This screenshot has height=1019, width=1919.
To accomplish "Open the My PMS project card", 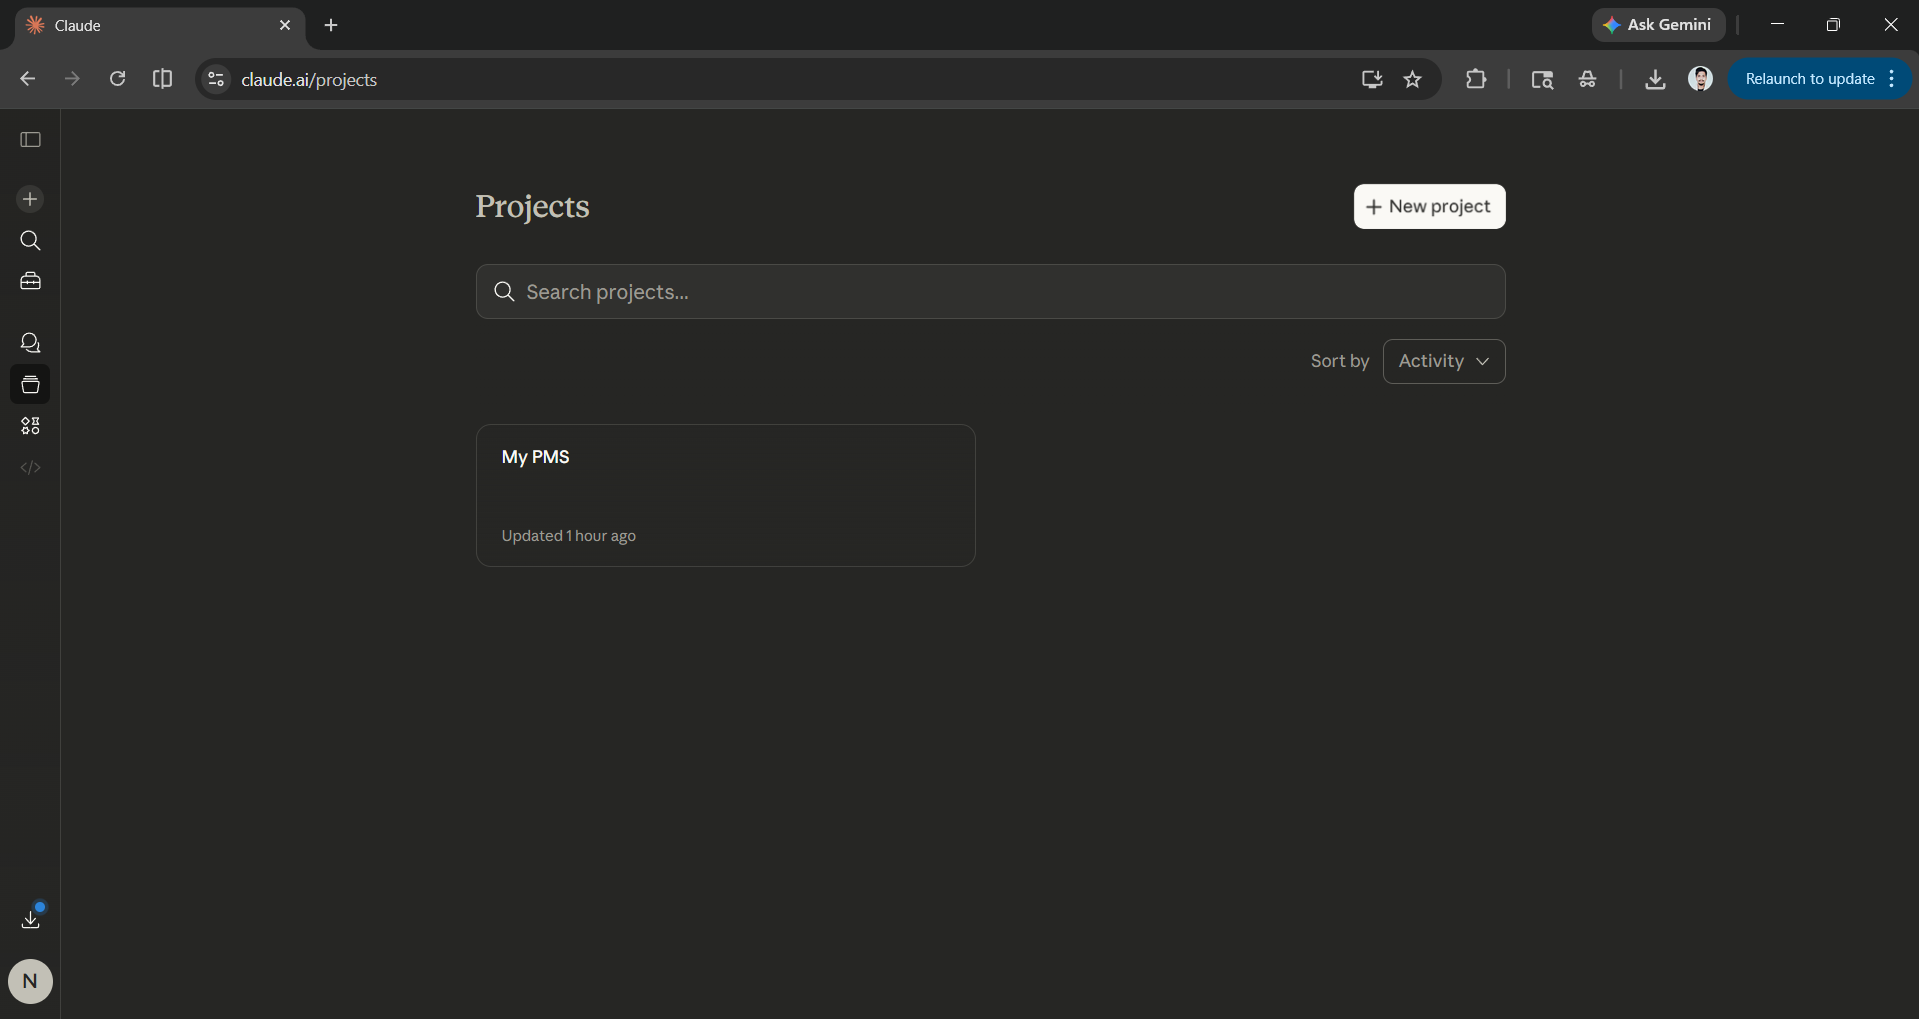I will (x=725, y=495).
